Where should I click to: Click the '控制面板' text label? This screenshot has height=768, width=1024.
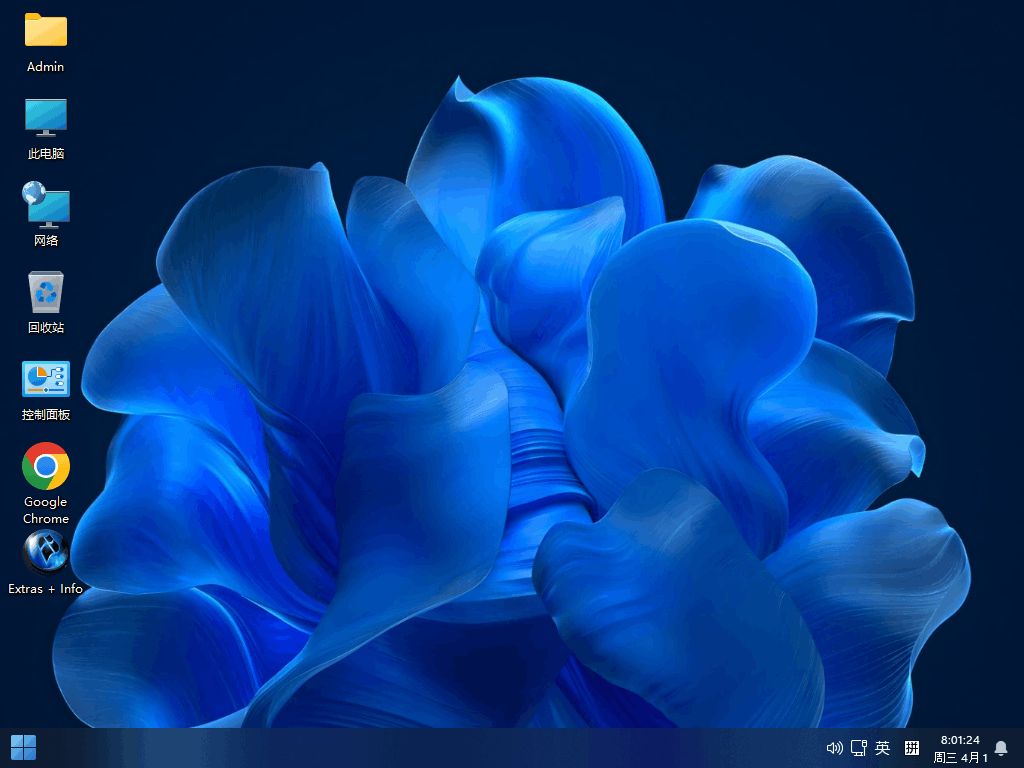[46, 415]
